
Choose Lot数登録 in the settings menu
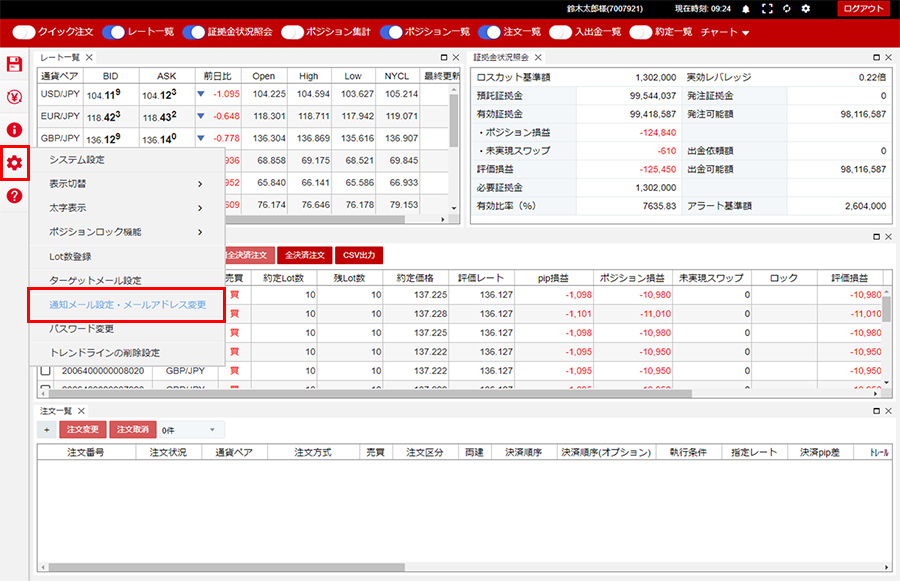tap(127, 257)
